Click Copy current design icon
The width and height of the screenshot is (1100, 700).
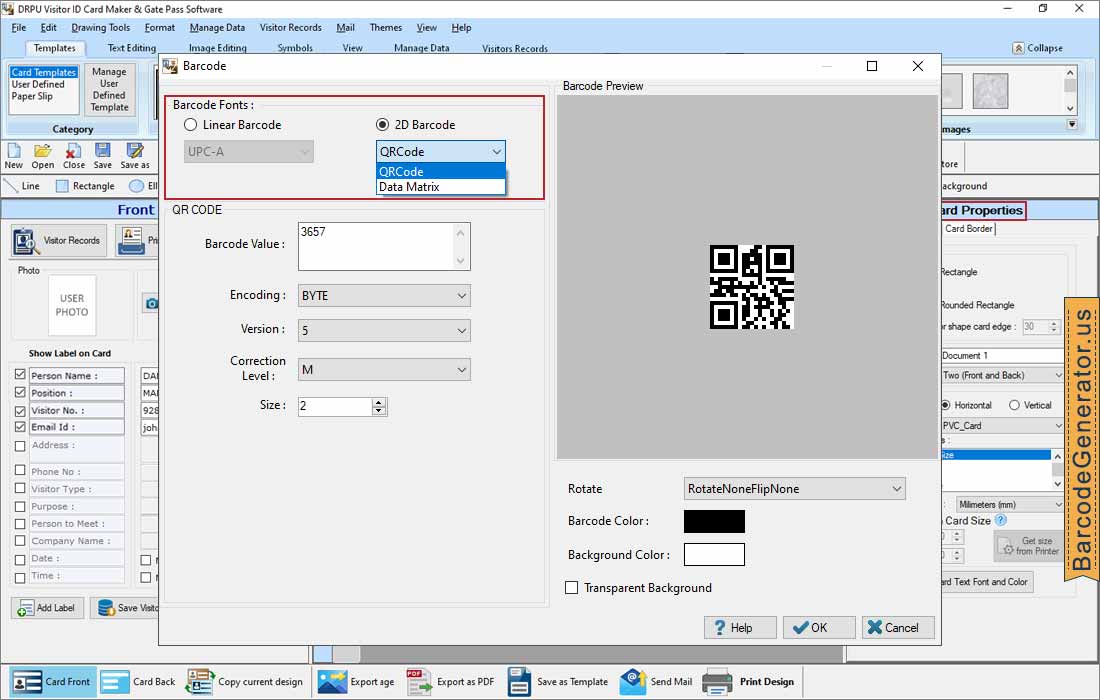pyautogui.click(x=200, y=682)
